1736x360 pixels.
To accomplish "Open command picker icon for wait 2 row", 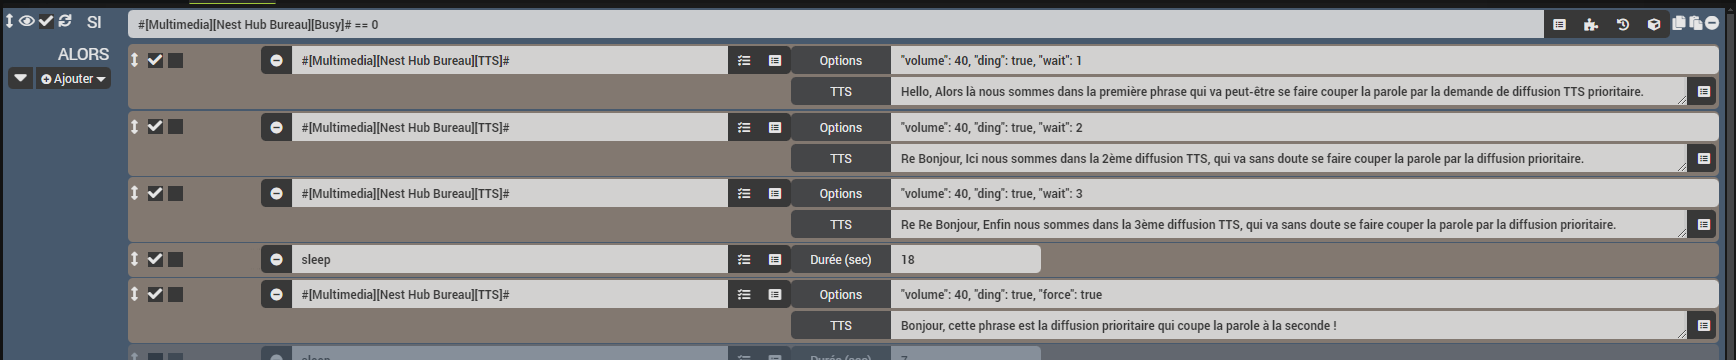I will (775, 127).
